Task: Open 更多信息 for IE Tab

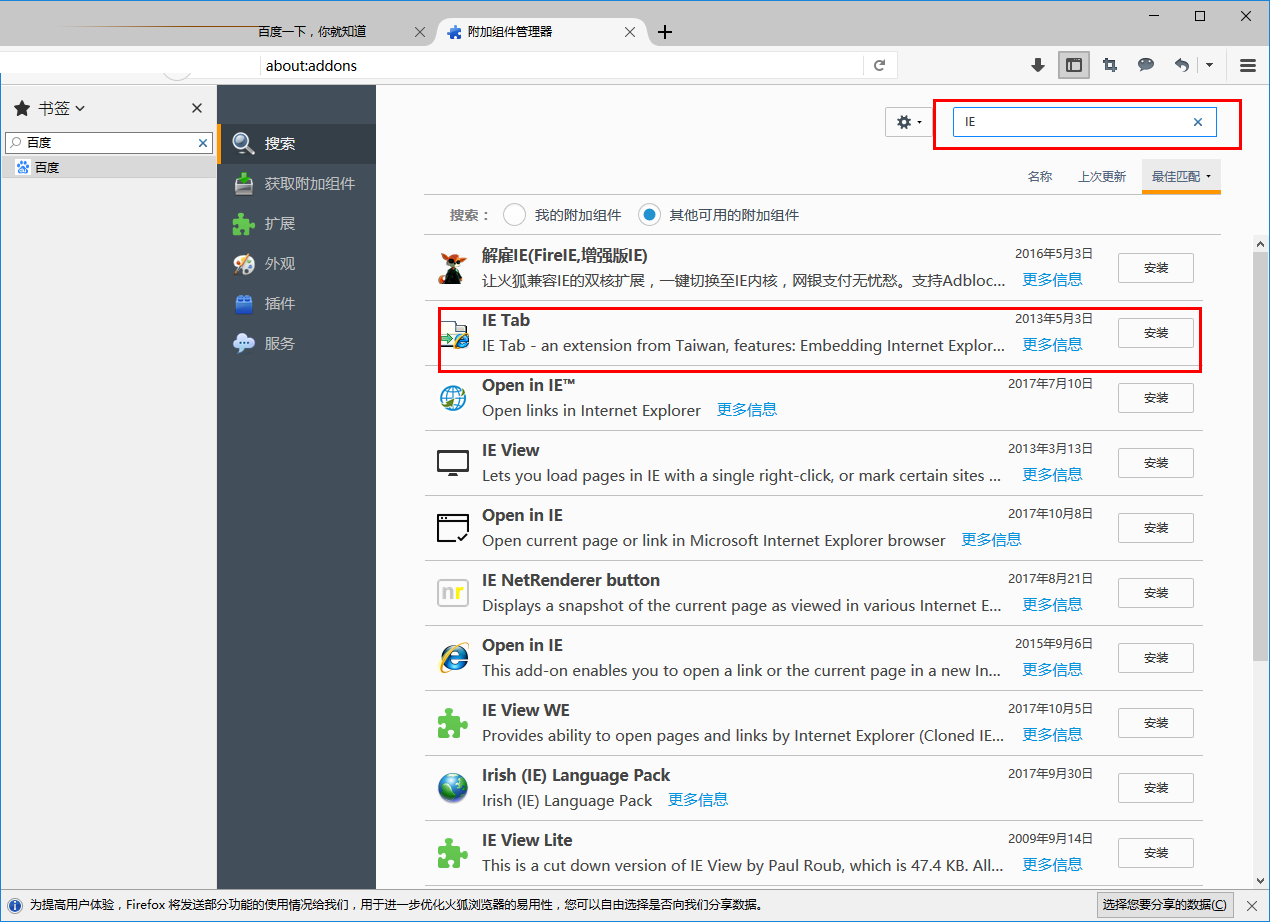Action: [x=1052, y=345]
